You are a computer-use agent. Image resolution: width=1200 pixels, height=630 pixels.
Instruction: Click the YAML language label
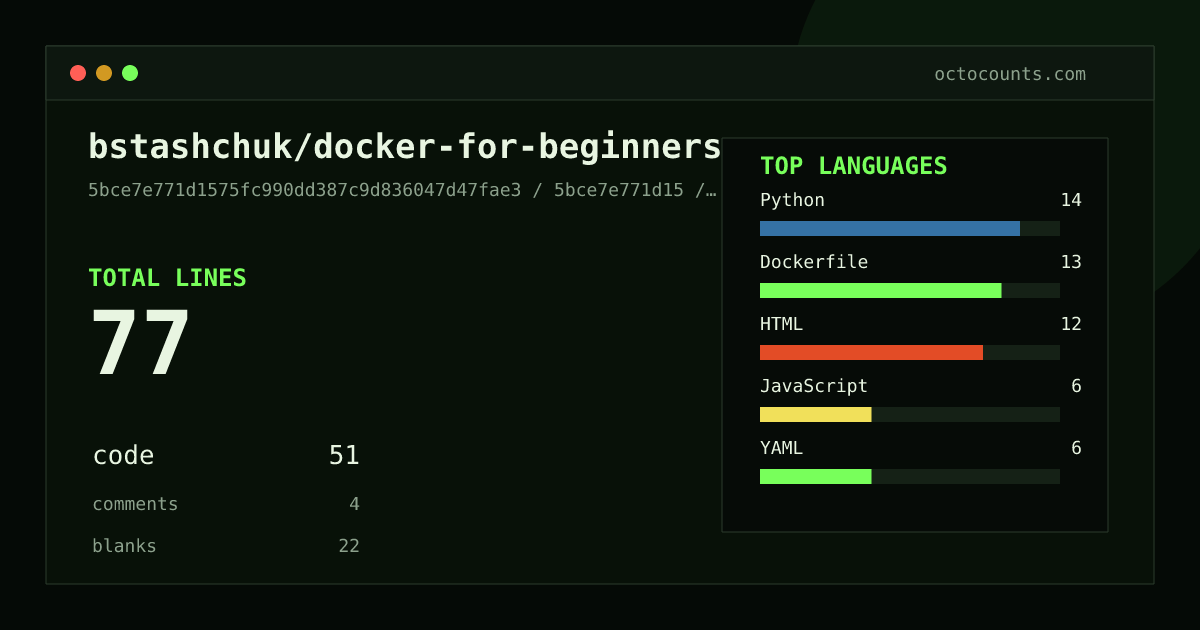(781, 448)
